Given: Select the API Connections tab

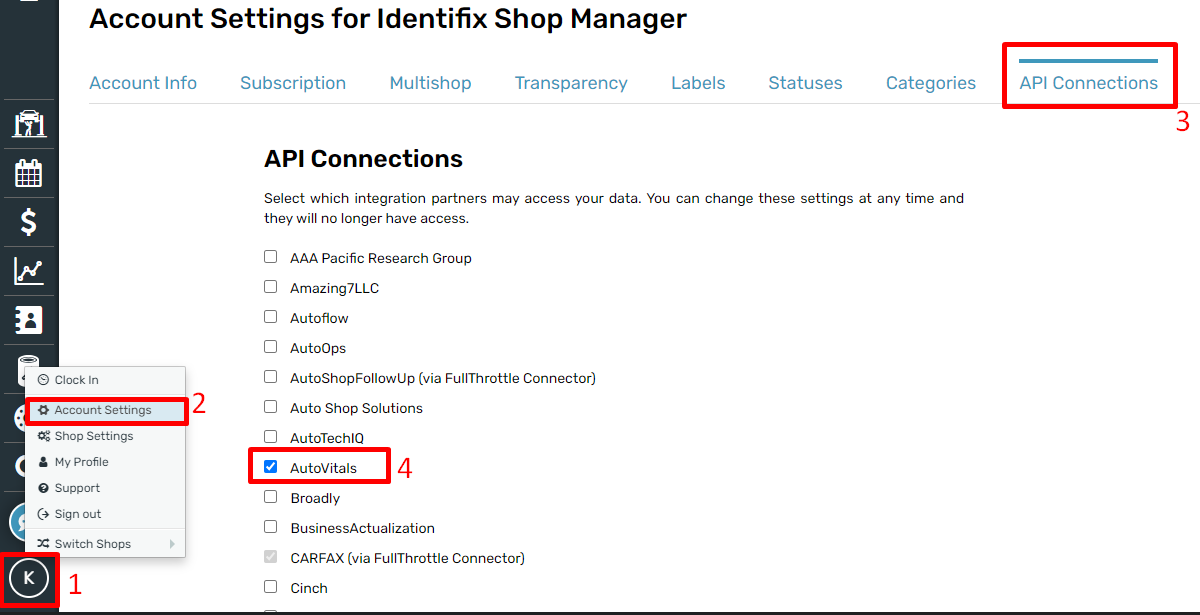Looking at the screenshot, I should point(1088,83).
